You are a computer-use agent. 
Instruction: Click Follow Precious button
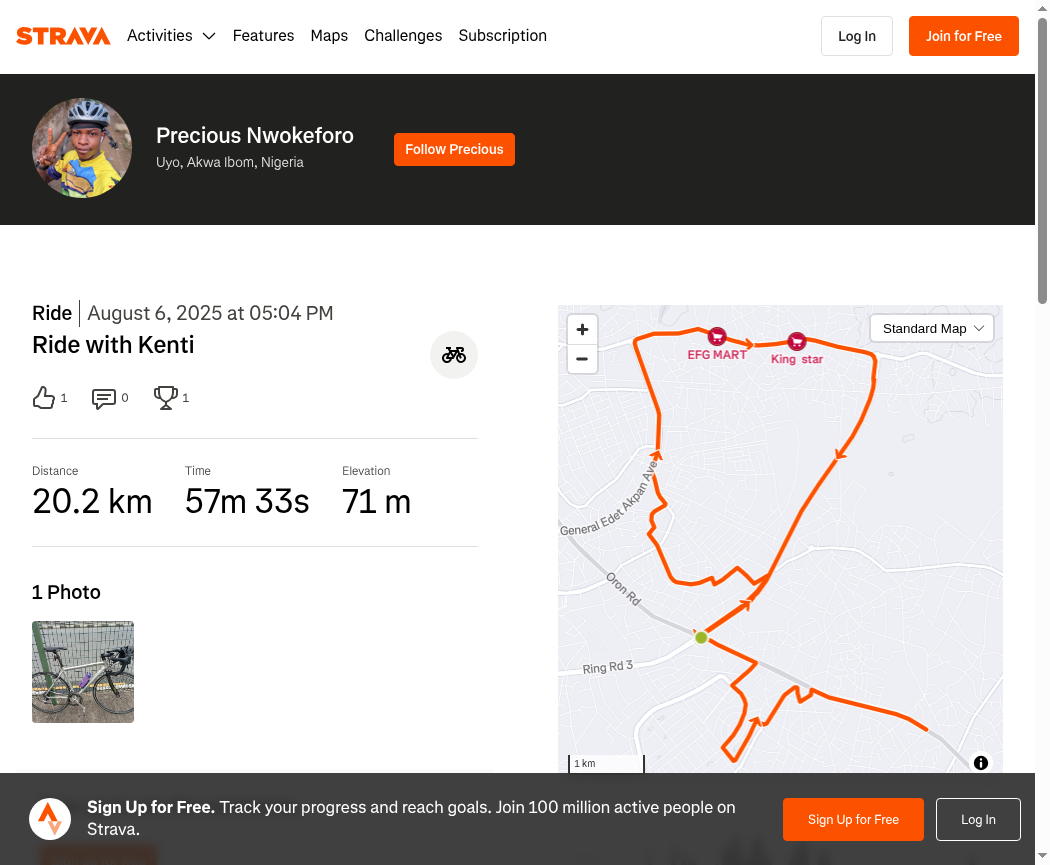[x=454, y=149]
